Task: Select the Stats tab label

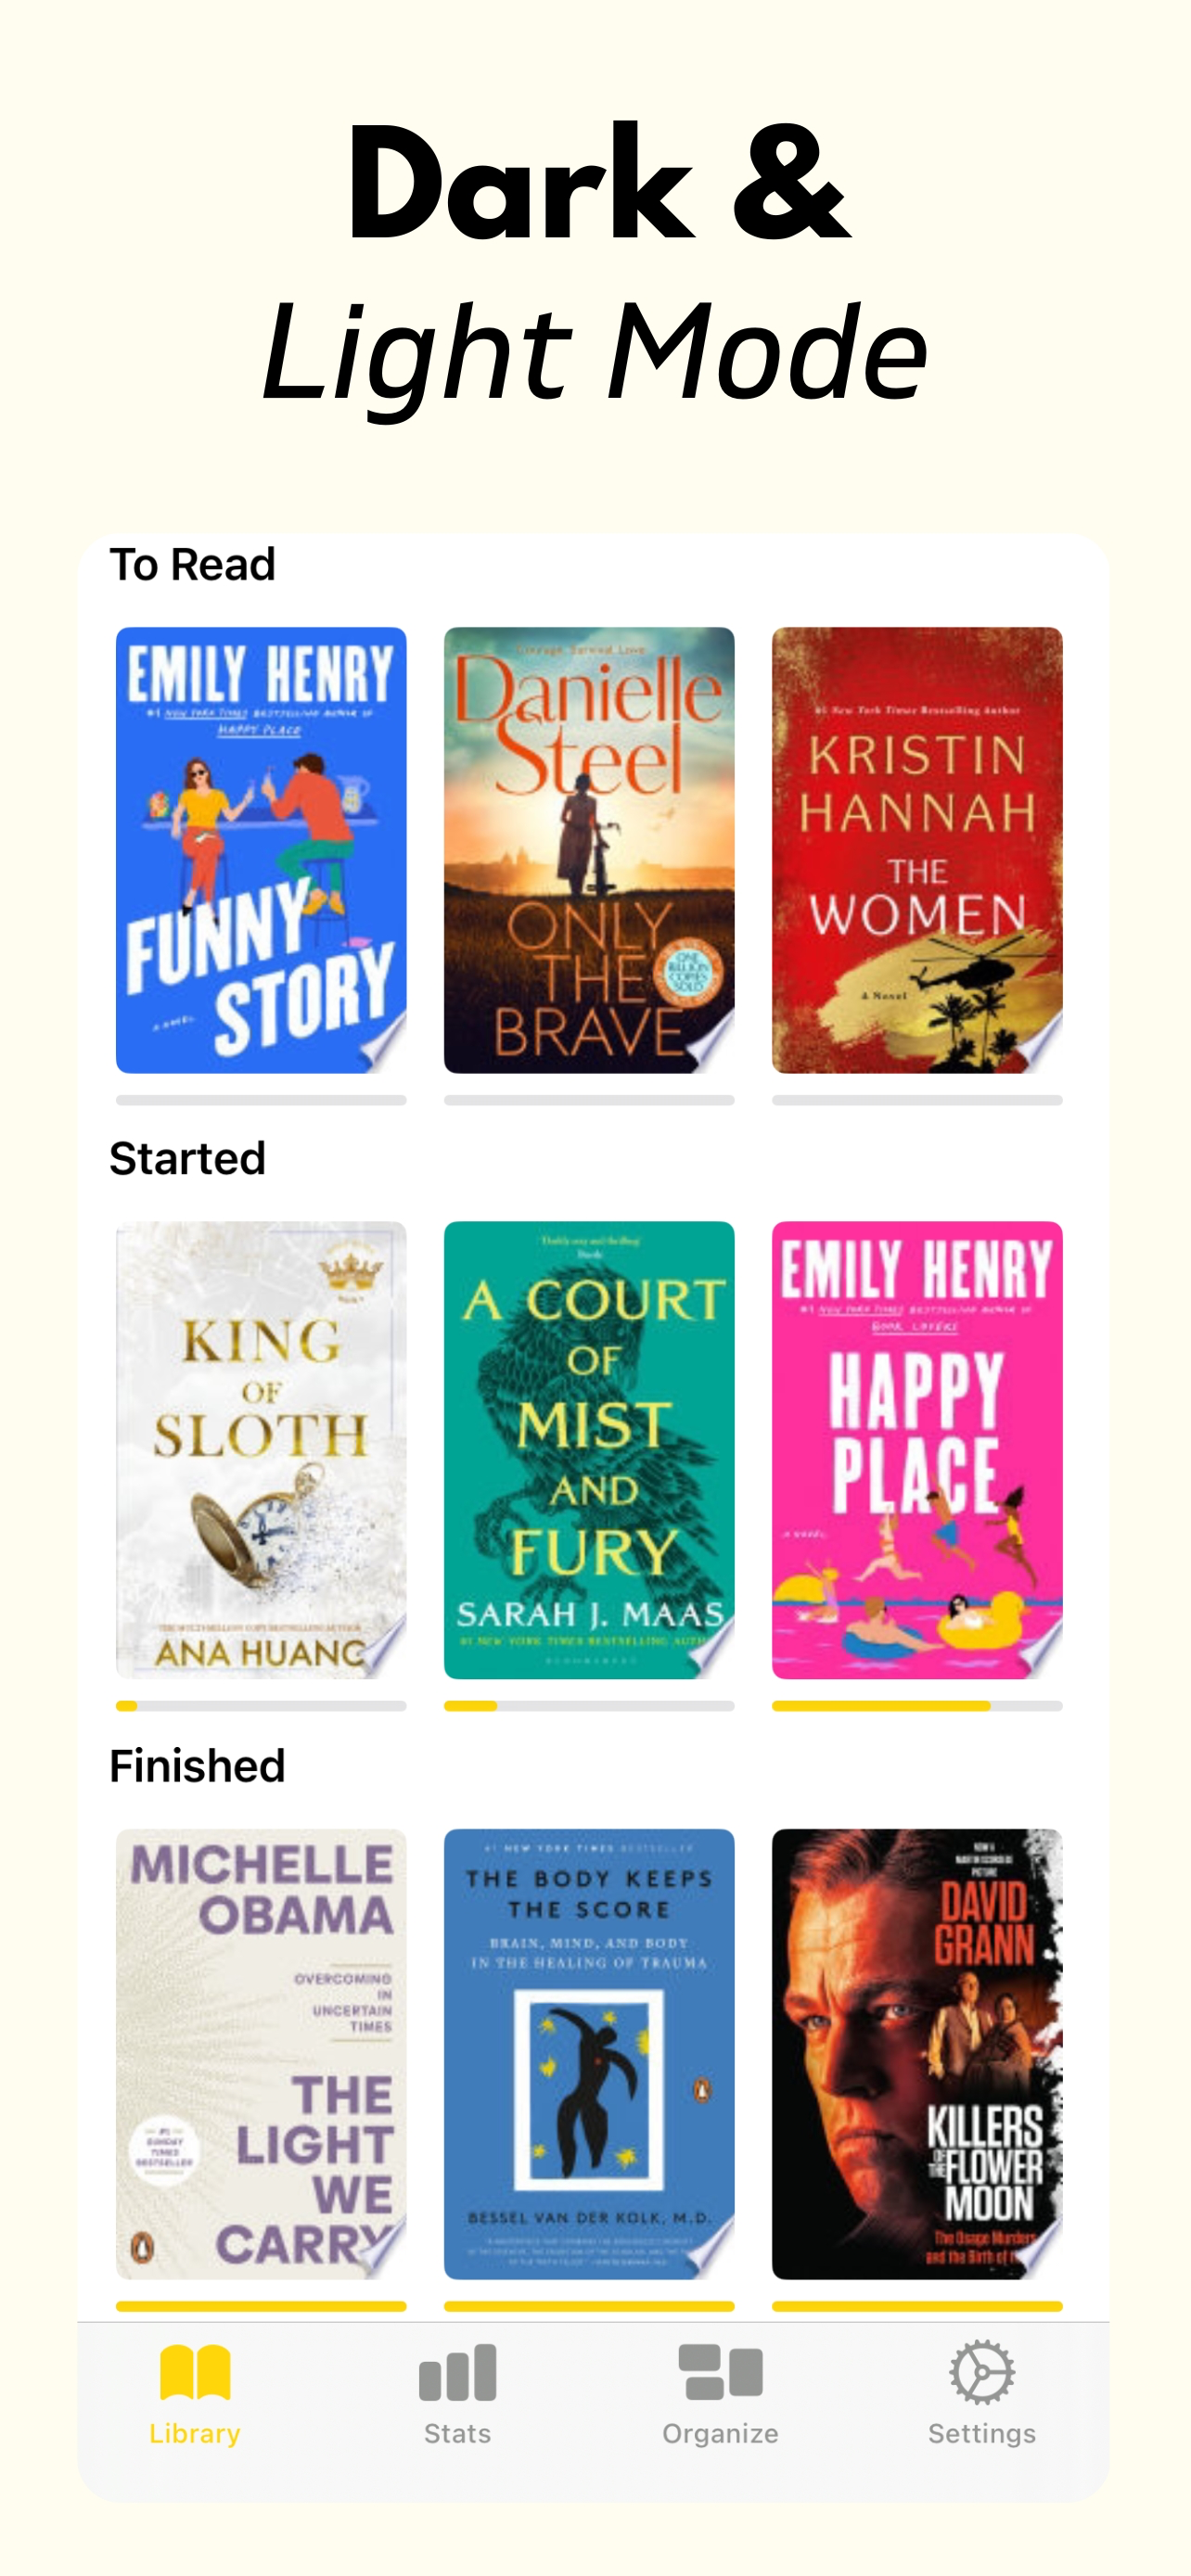Action: click(457, 2434)
